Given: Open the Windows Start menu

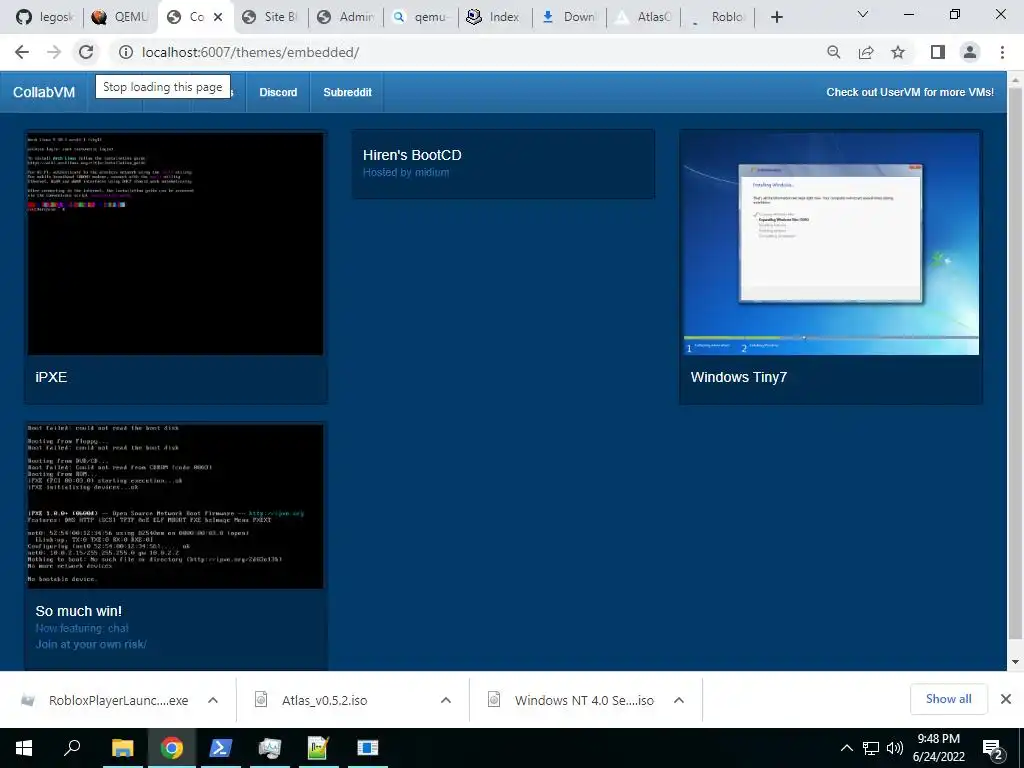Looking at the screenshot, I should point(24,748).
